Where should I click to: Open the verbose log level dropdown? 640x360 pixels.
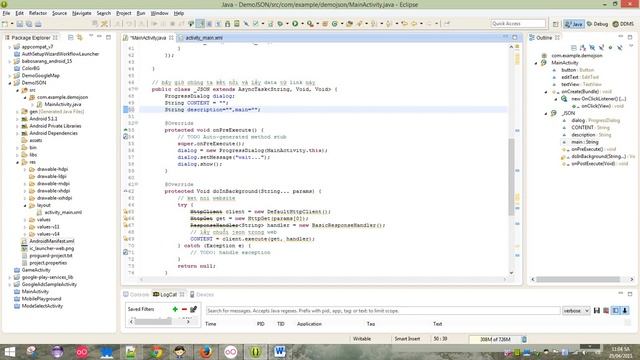[x=576, y=311]
